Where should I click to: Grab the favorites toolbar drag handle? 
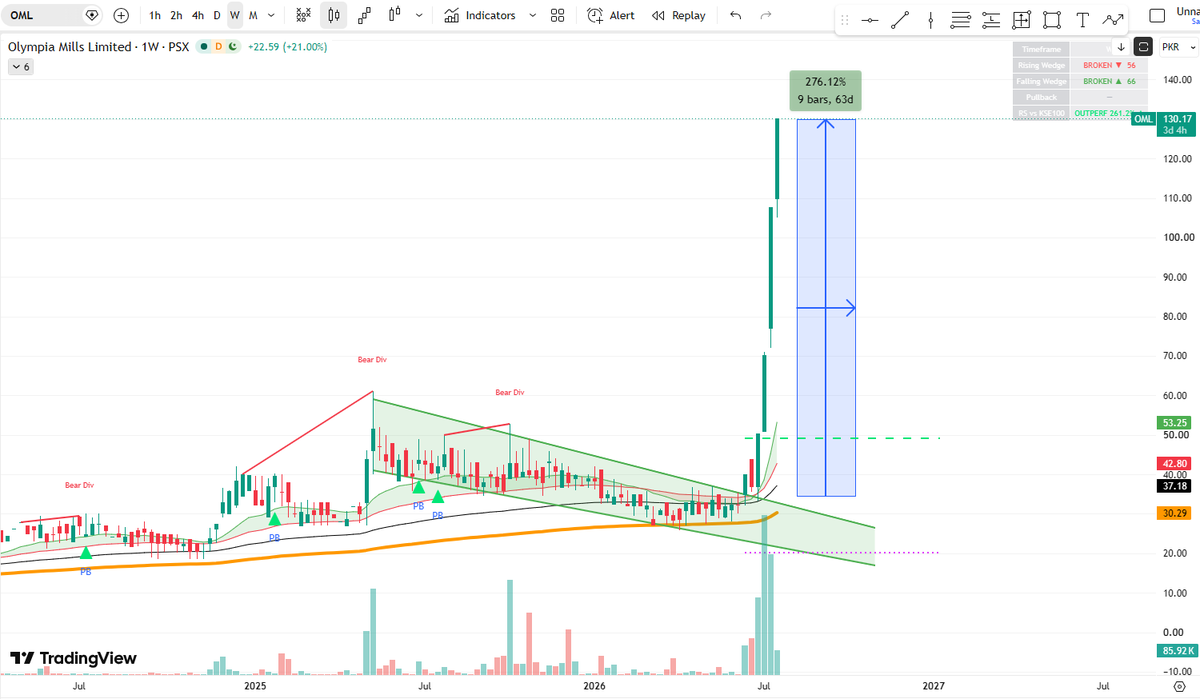point(845,20)
